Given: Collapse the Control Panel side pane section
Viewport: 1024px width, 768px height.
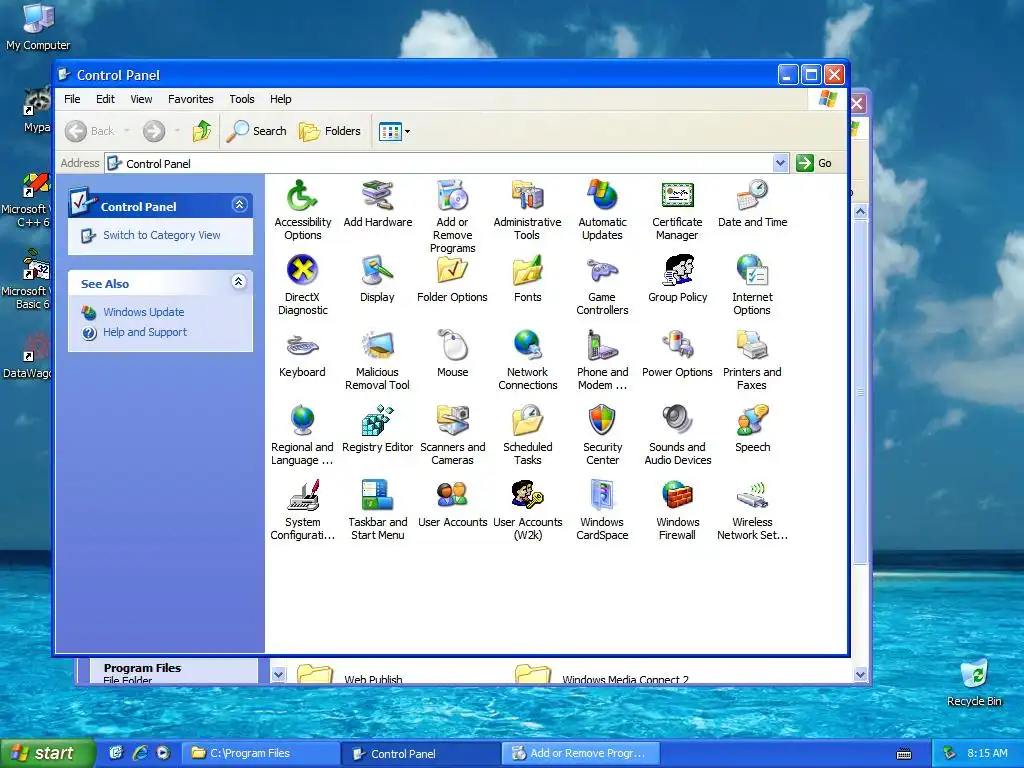Looking at the screenshot, I should coord(239,205).
